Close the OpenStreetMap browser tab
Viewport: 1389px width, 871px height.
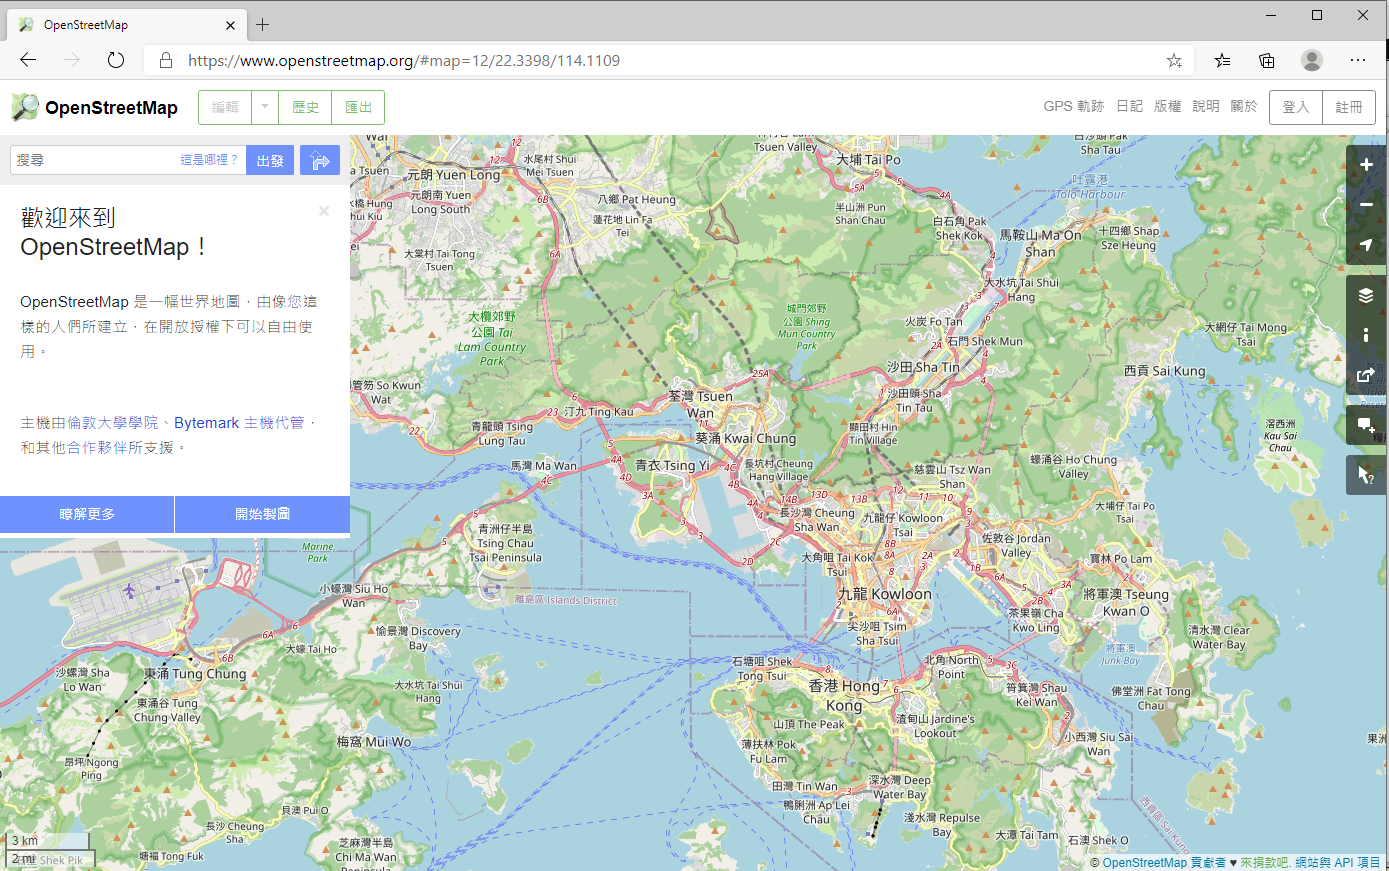point(230,25)
